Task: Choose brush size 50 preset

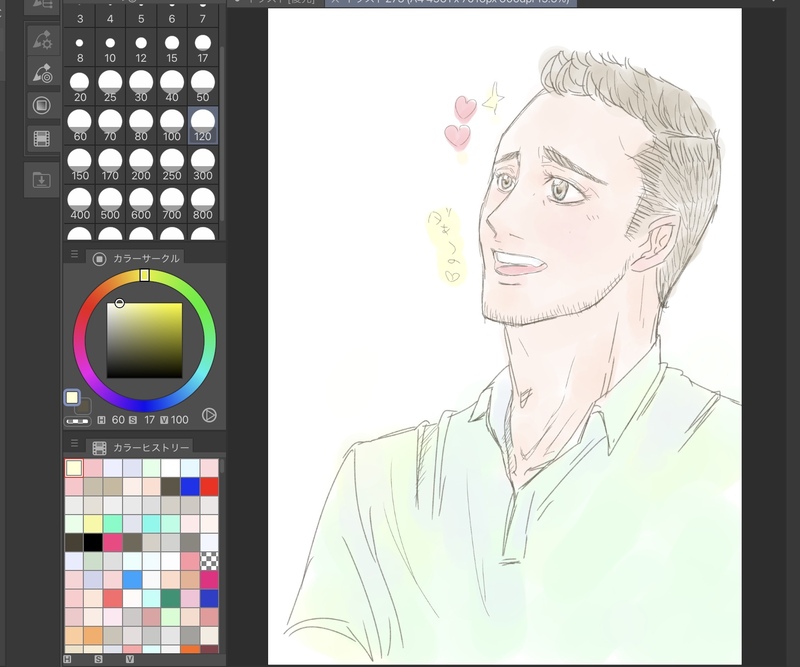Action: (203, 87)
